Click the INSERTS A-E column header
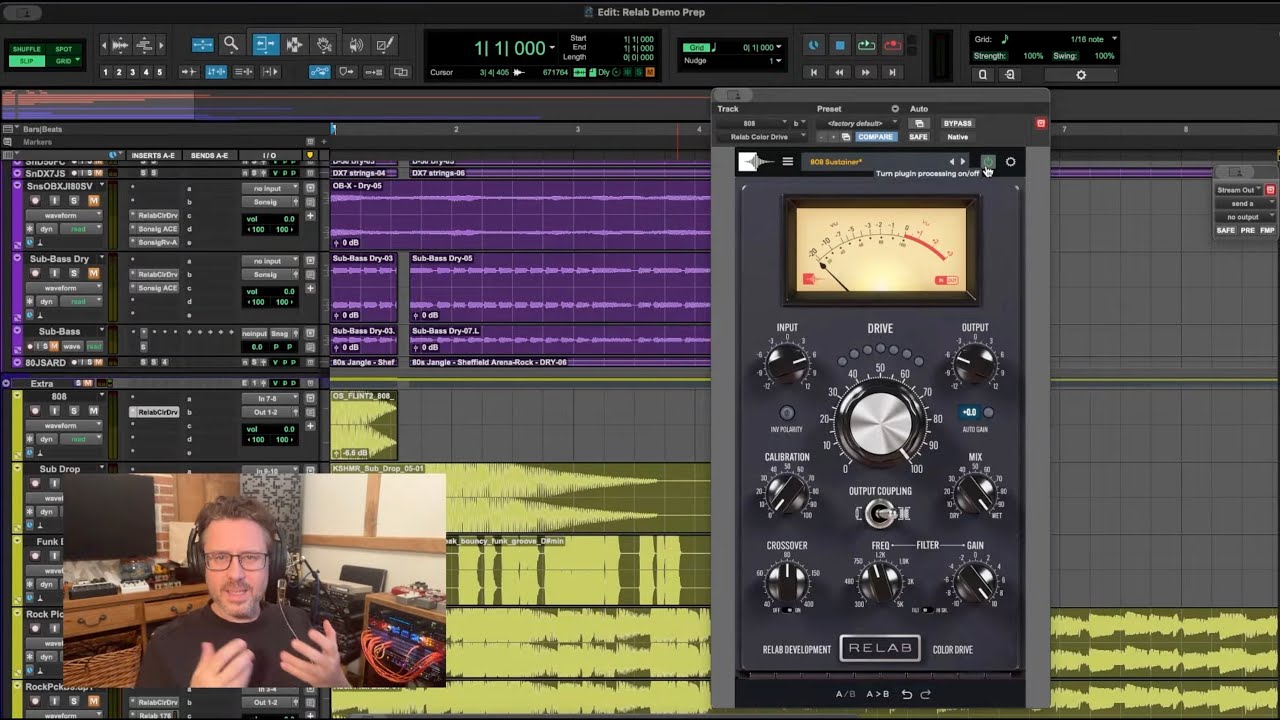Screen dimensions: 1280x720 click(152, 156)
